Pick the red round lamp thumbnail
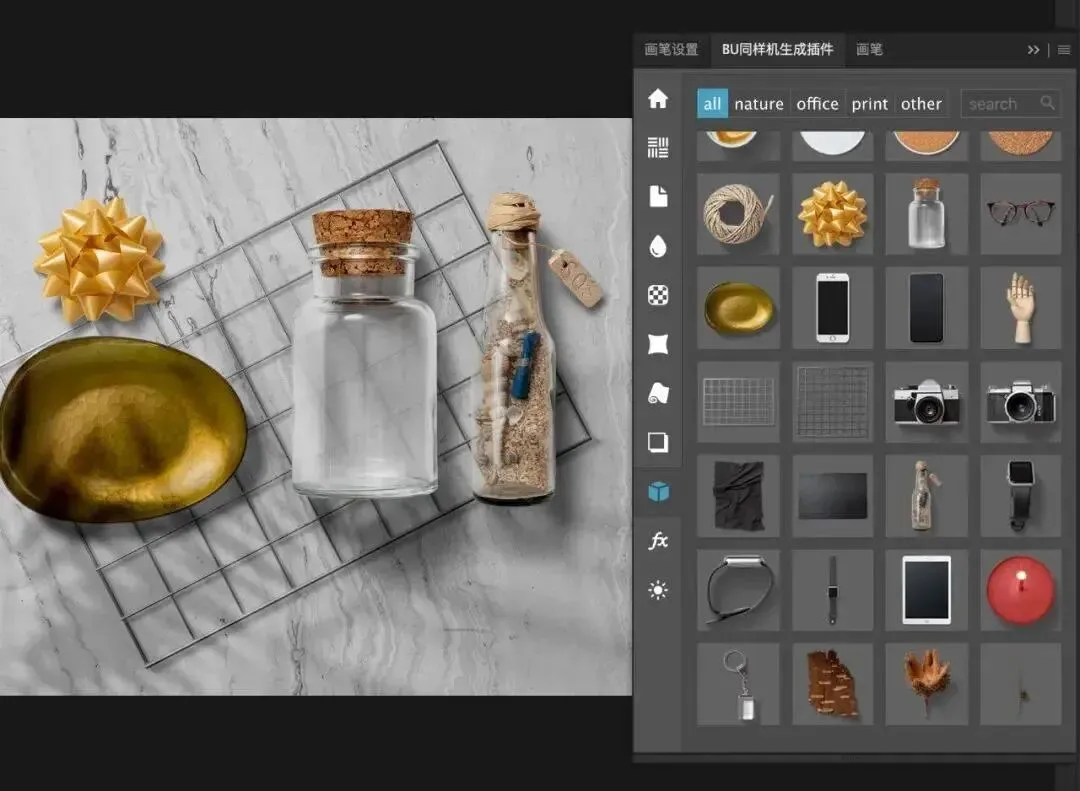This screenshot has height=791, width=1080. click(1021, 590)
